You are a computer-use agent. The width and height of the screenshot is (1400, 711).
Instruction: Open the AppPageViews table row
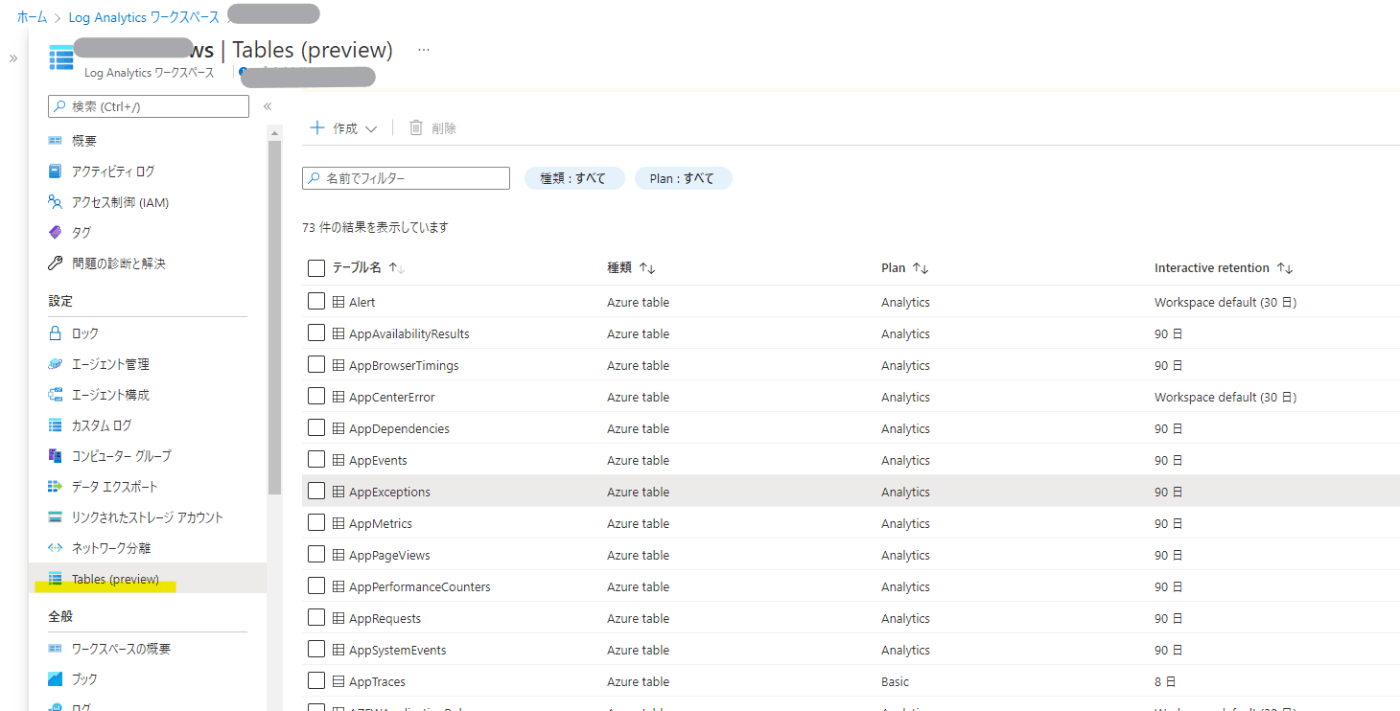pos(851,555)
